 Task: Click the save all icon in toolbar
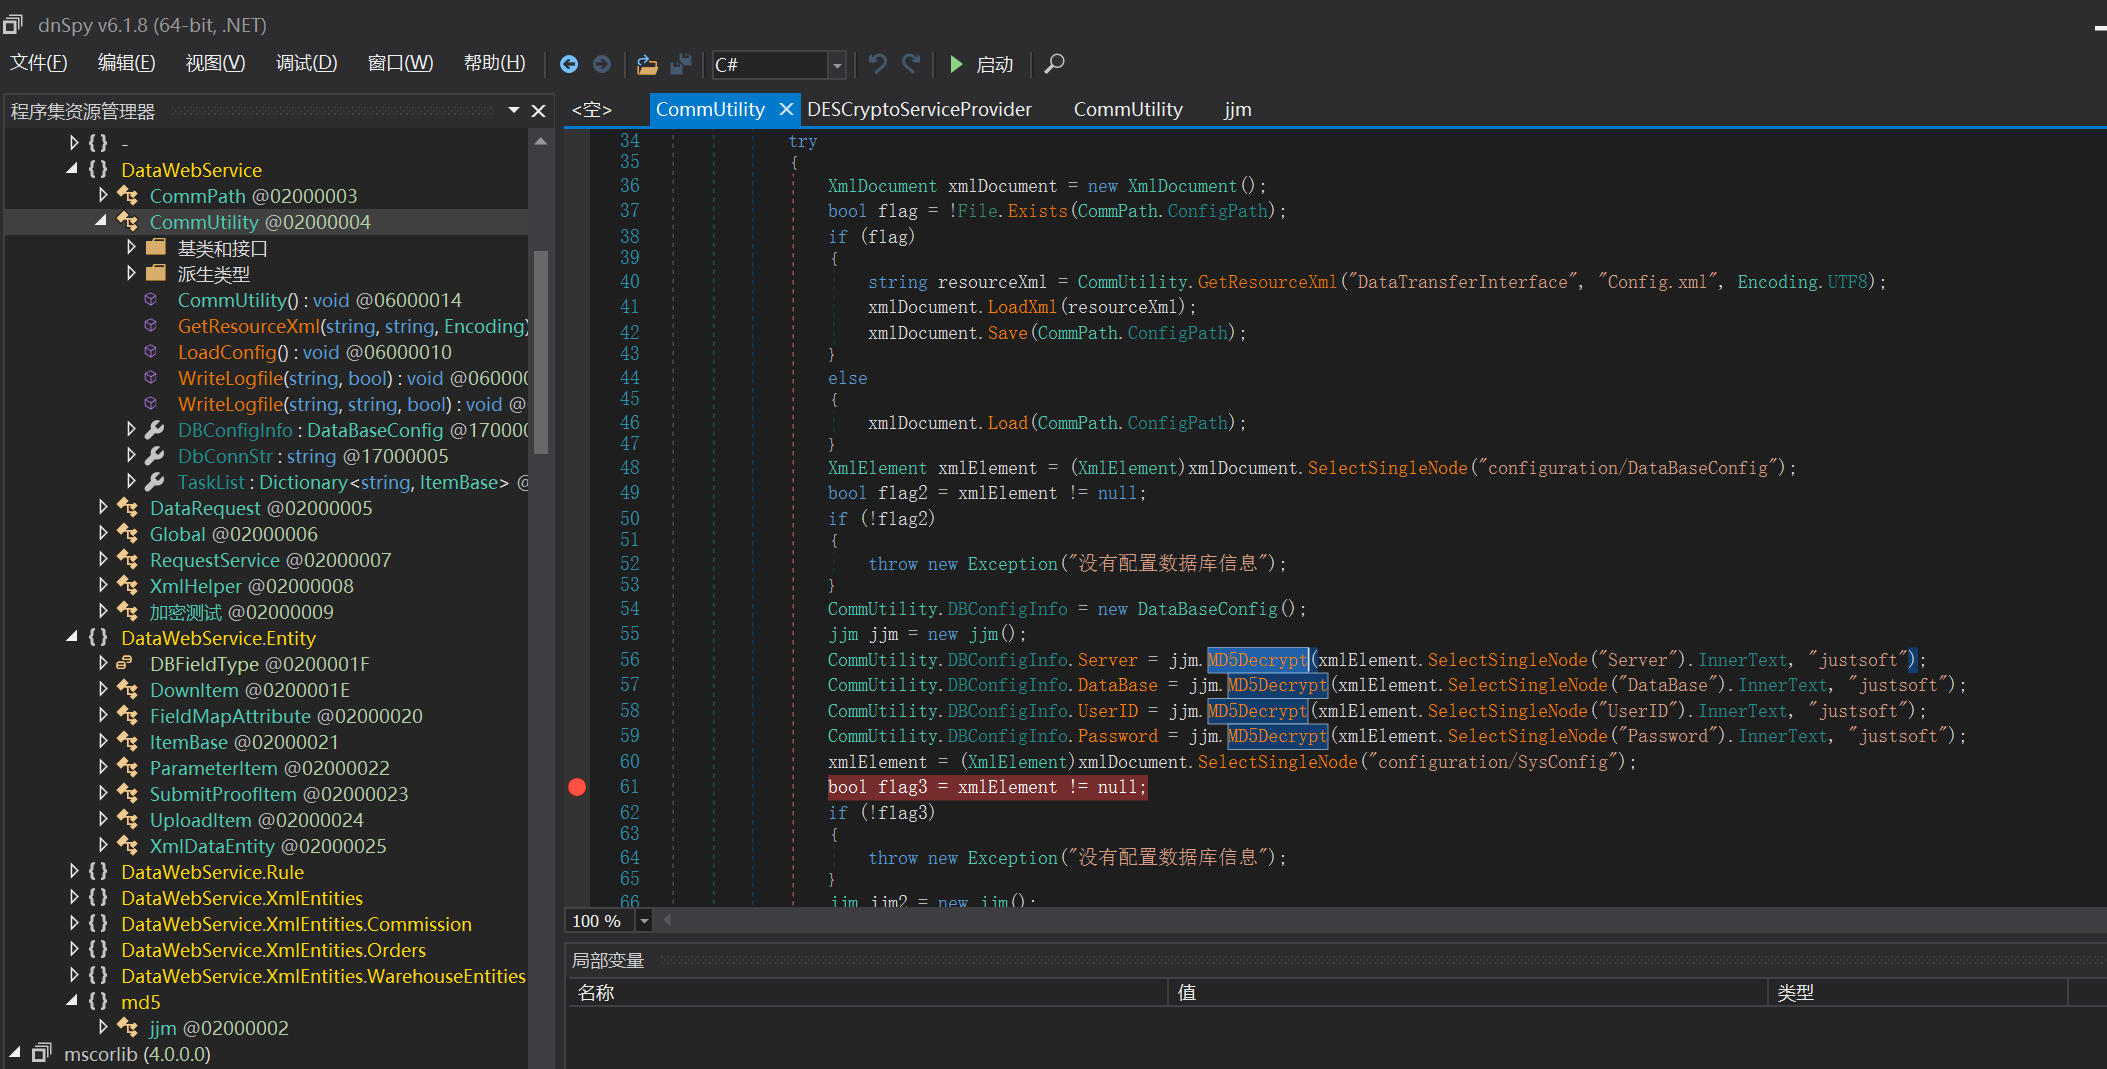[x=681, y=64]
